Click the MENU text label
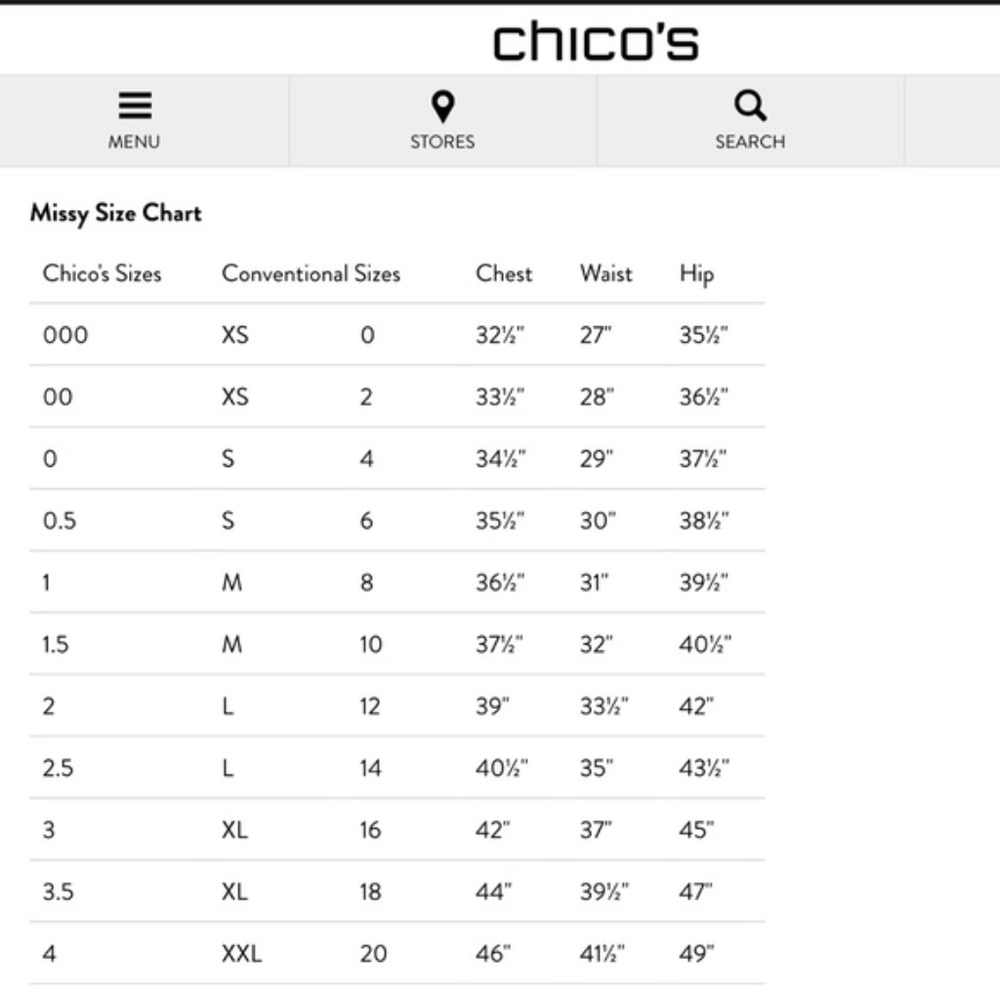 click(134, 142)
